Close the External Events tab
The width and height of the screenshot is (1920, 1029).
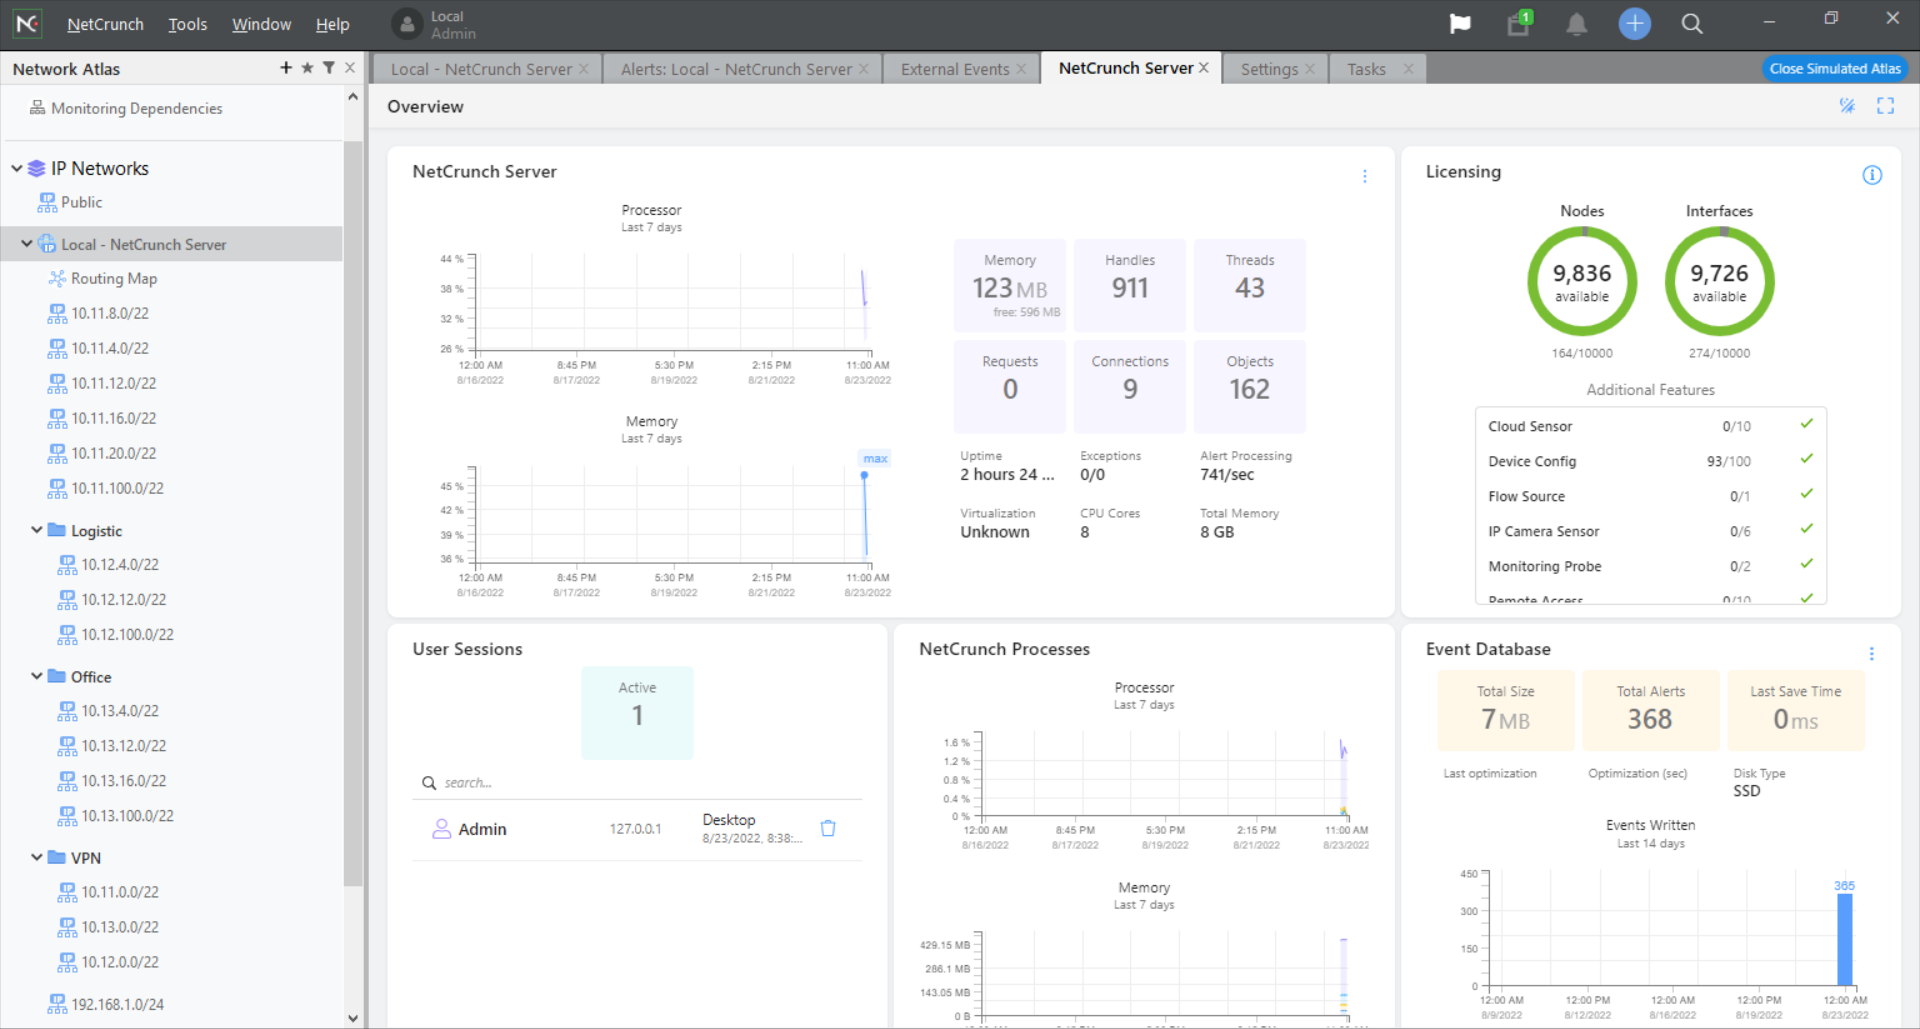[x=1021, y=69]
